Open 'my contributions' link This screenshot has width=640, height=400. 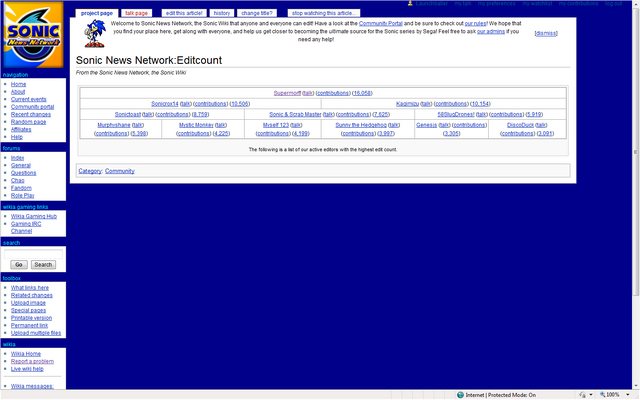click(x=578, y=3)
